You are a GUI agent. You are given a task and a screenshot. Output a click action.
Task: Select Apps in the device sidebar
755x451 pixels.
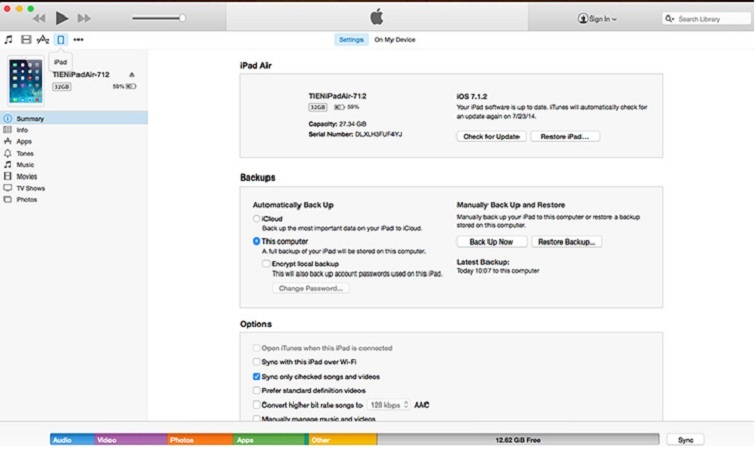pos(24,142)
